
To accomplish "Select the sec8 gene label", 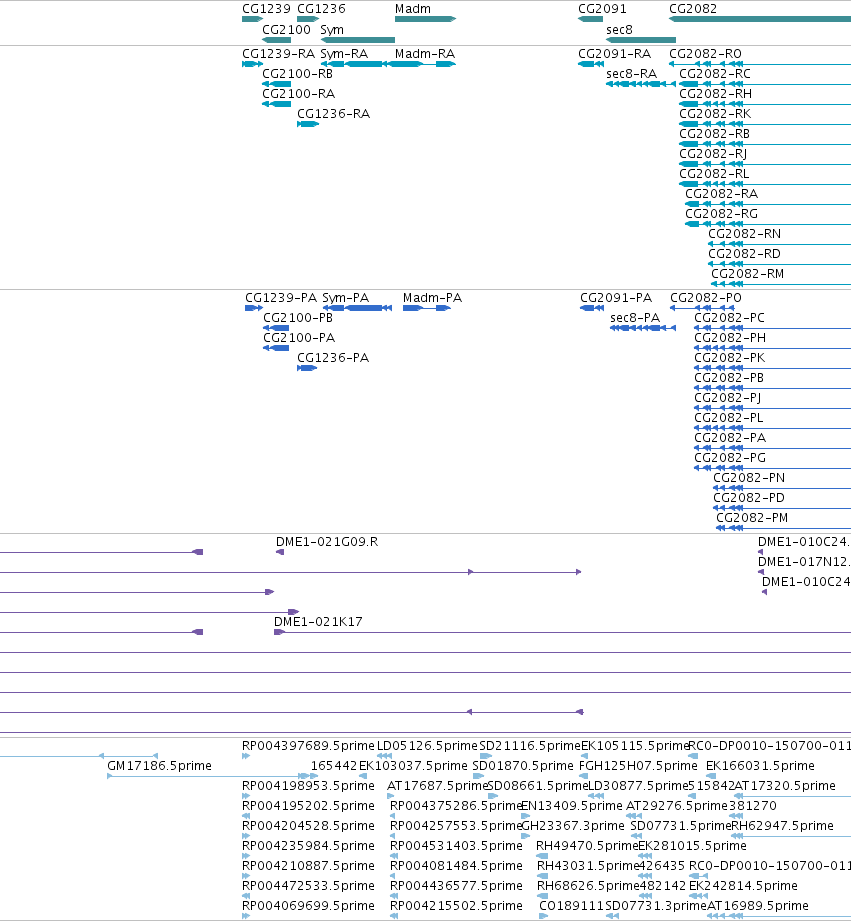I will [x=619, y=29].
